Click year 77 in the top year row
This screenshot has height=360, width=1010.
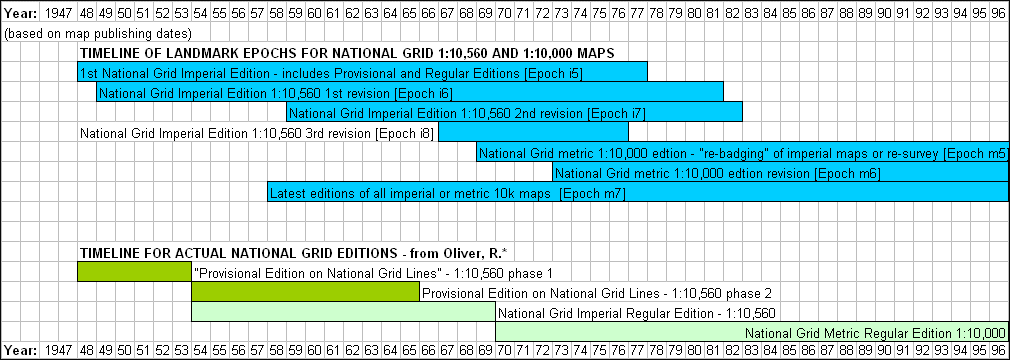638,12
